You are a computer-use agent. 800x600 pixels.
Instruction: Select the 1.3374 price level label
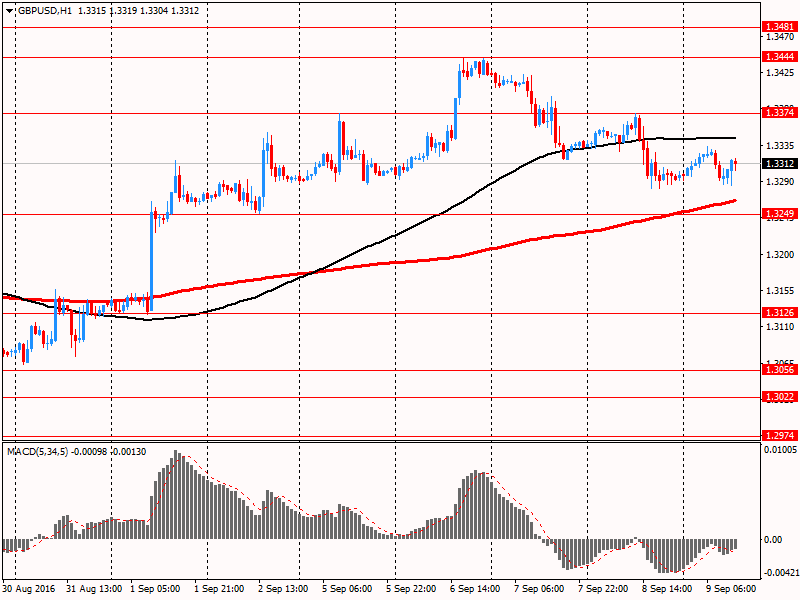780,113
